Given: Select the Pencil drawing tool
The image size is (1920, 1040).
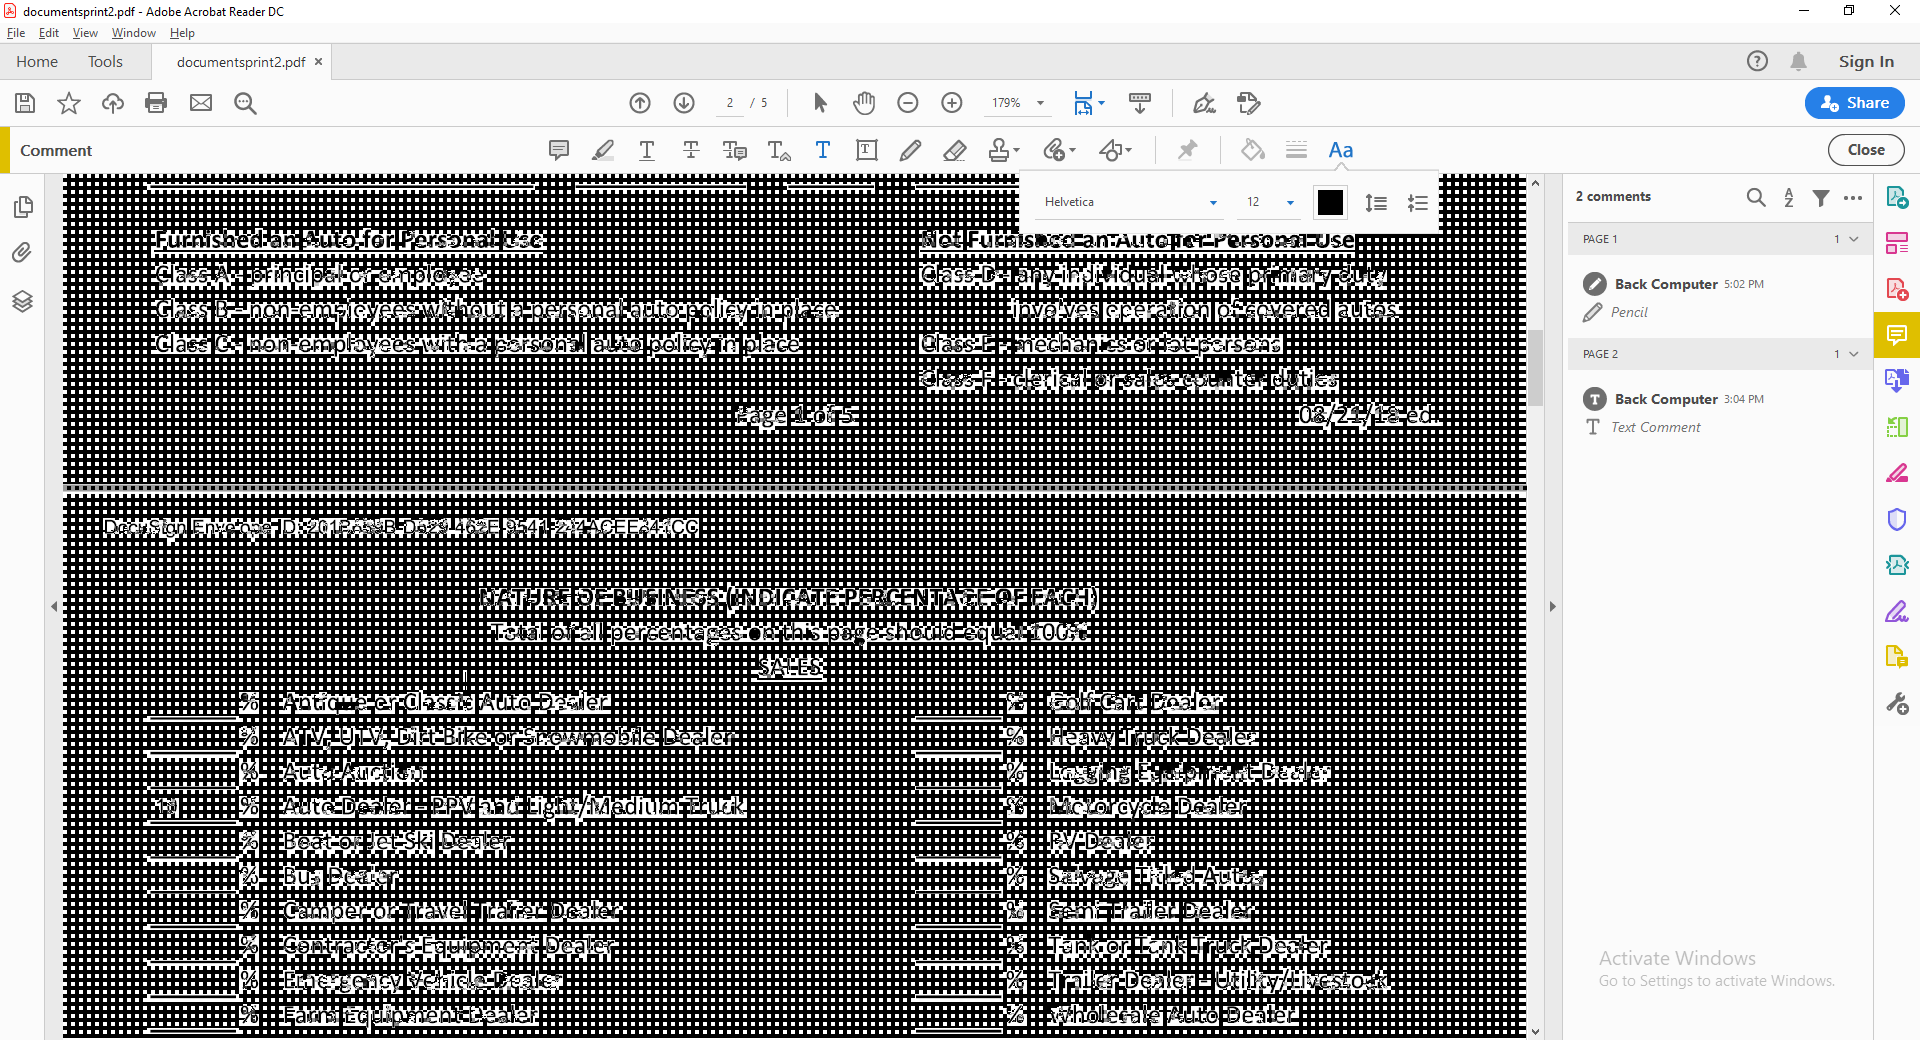Looking at the screenshot, I should click(911, 150).
